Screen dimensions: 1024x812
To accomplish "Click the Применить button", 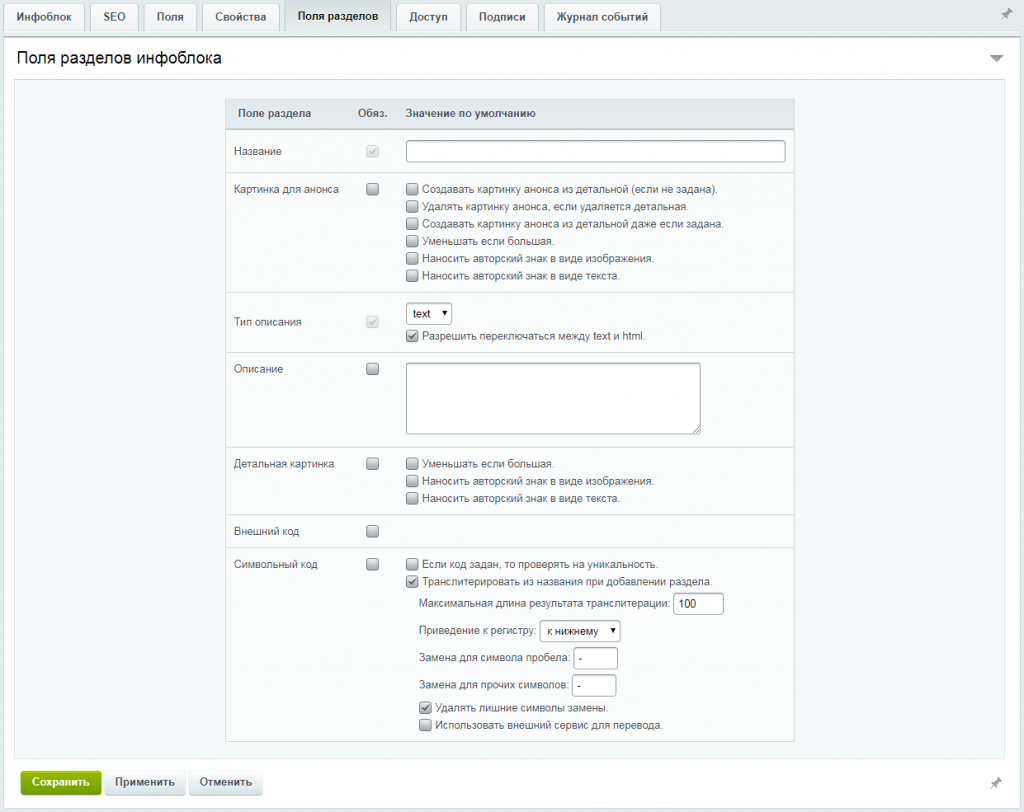I will [145, 782].
